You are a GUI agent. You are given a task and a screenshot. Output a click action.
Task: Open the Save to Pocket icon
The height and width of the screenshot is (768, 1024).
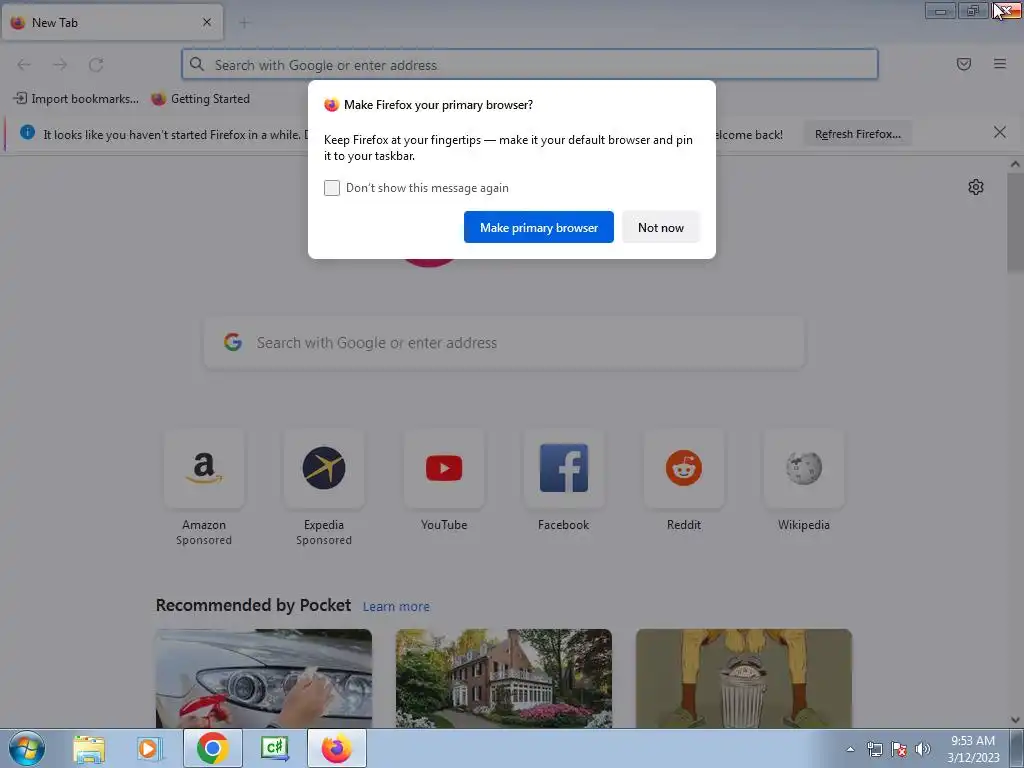point(963,64)
